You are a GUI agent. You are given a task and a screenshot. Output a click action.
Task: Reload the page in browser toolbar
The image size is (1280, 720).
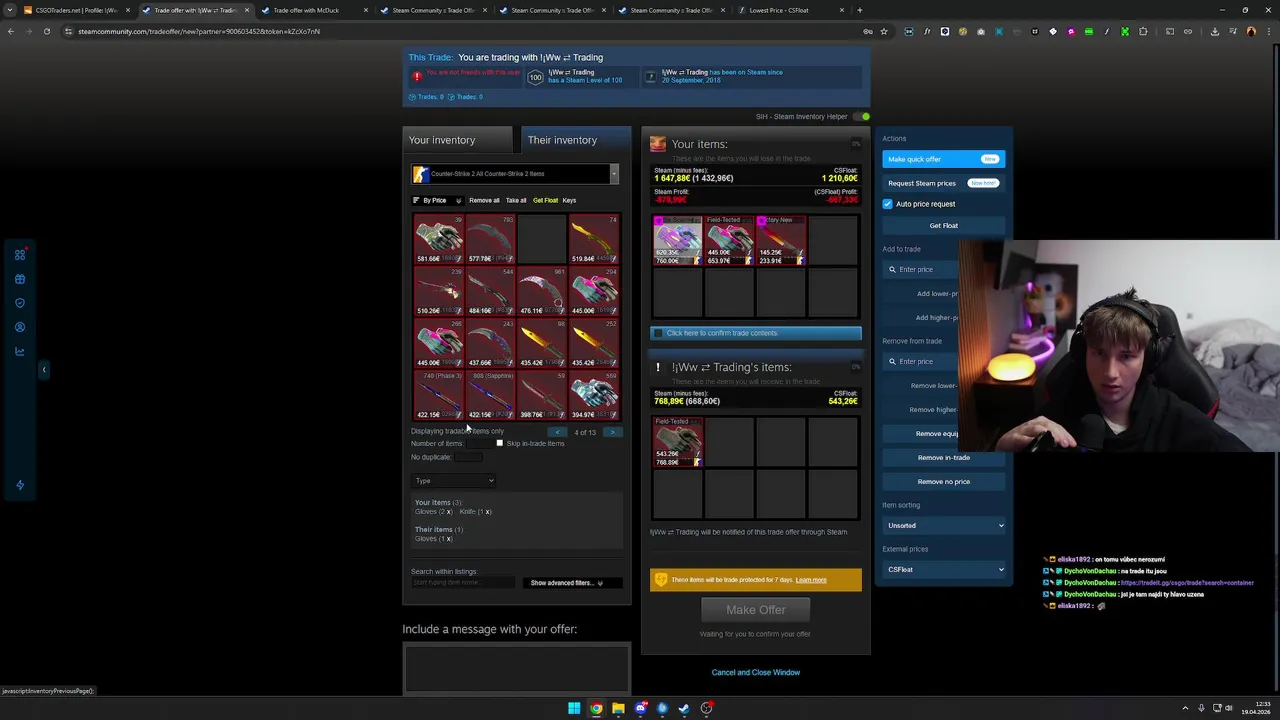[x=46, y=31]
